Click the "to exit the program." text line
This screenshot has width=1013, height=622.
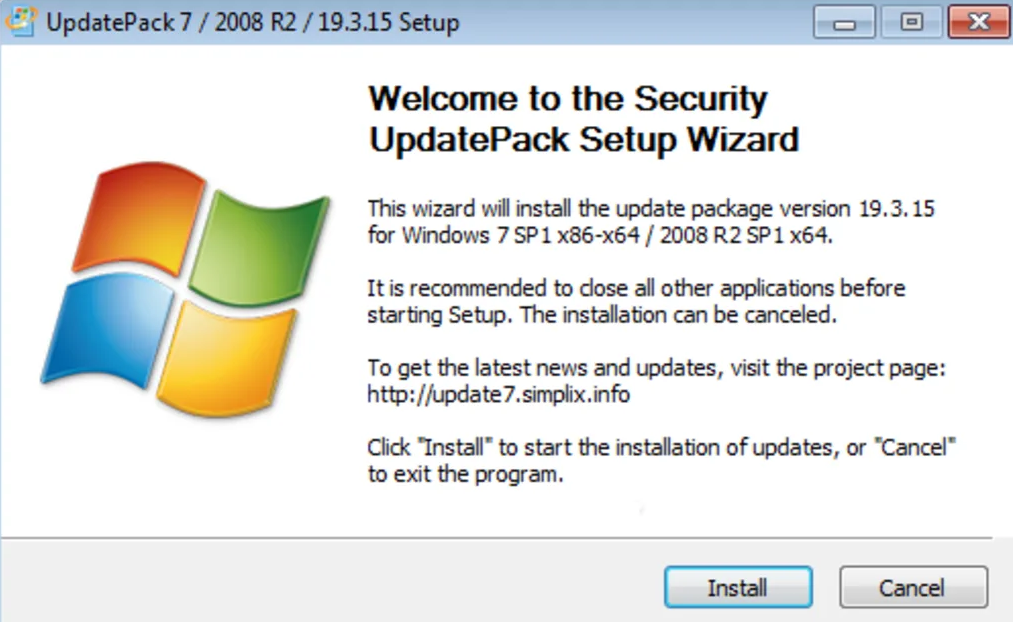[465, 474]
